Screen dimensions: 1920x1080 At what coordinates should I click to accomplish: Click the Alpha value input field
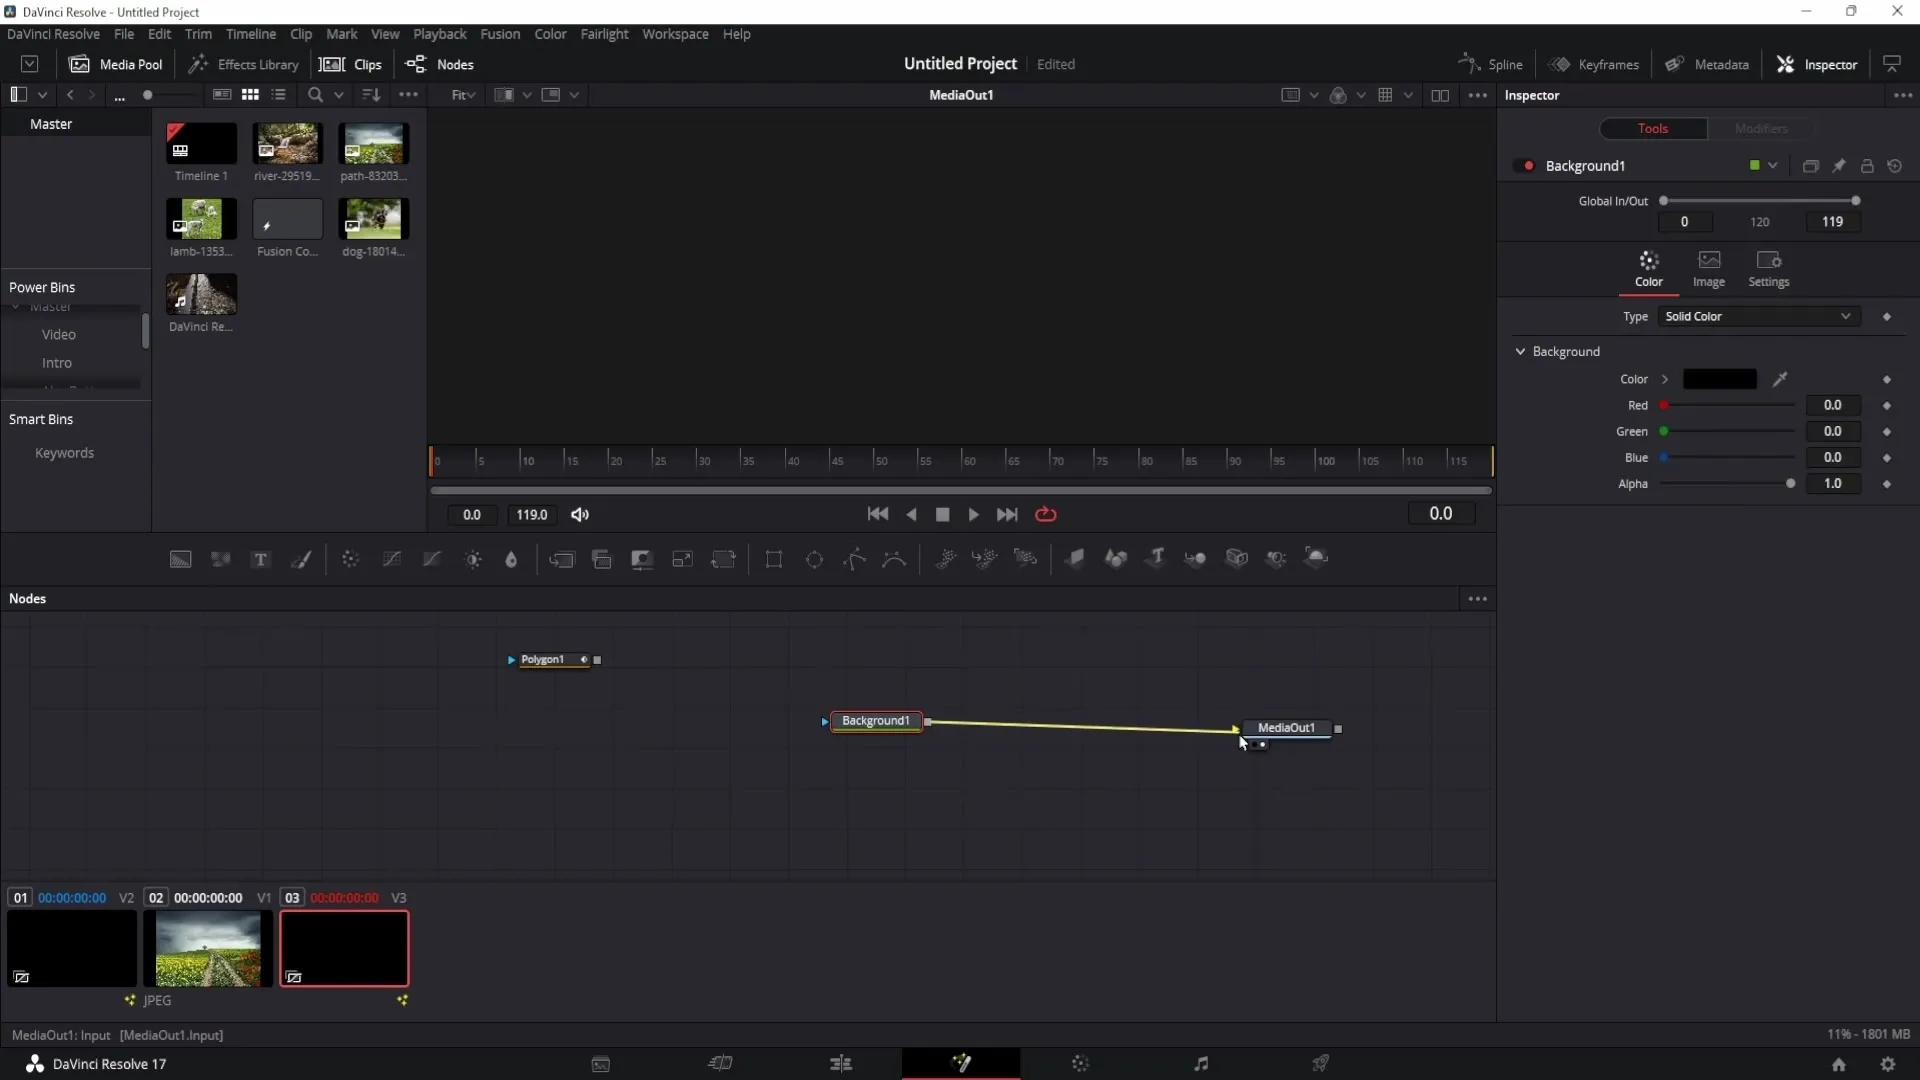click(x=1833, y=483)
